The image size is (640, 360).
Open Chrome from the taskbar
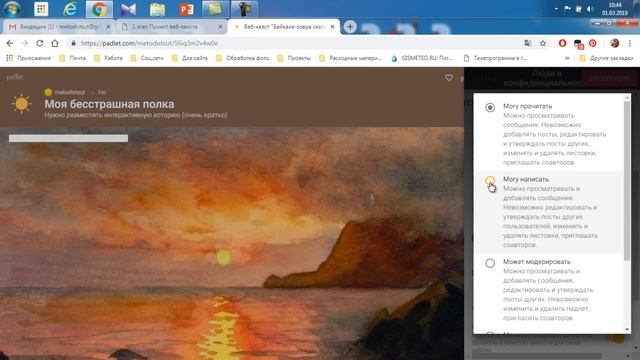(x=99, y=9)
